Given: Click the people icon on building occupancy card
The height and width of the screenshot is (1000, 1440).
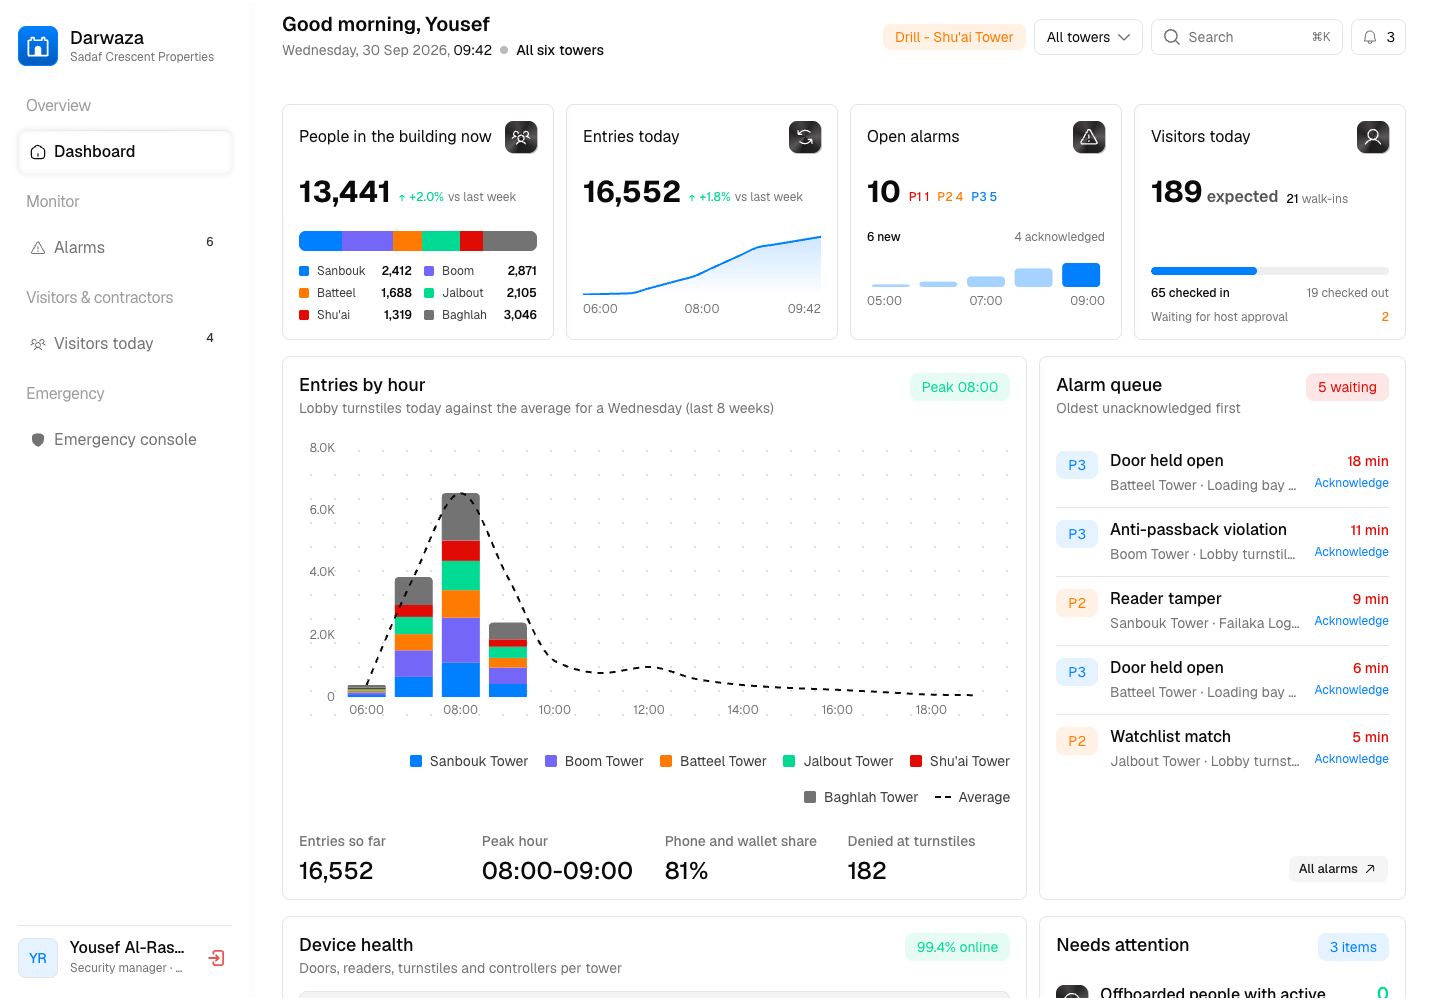Looking at the screenshot, I should click(x=521, y=137).
